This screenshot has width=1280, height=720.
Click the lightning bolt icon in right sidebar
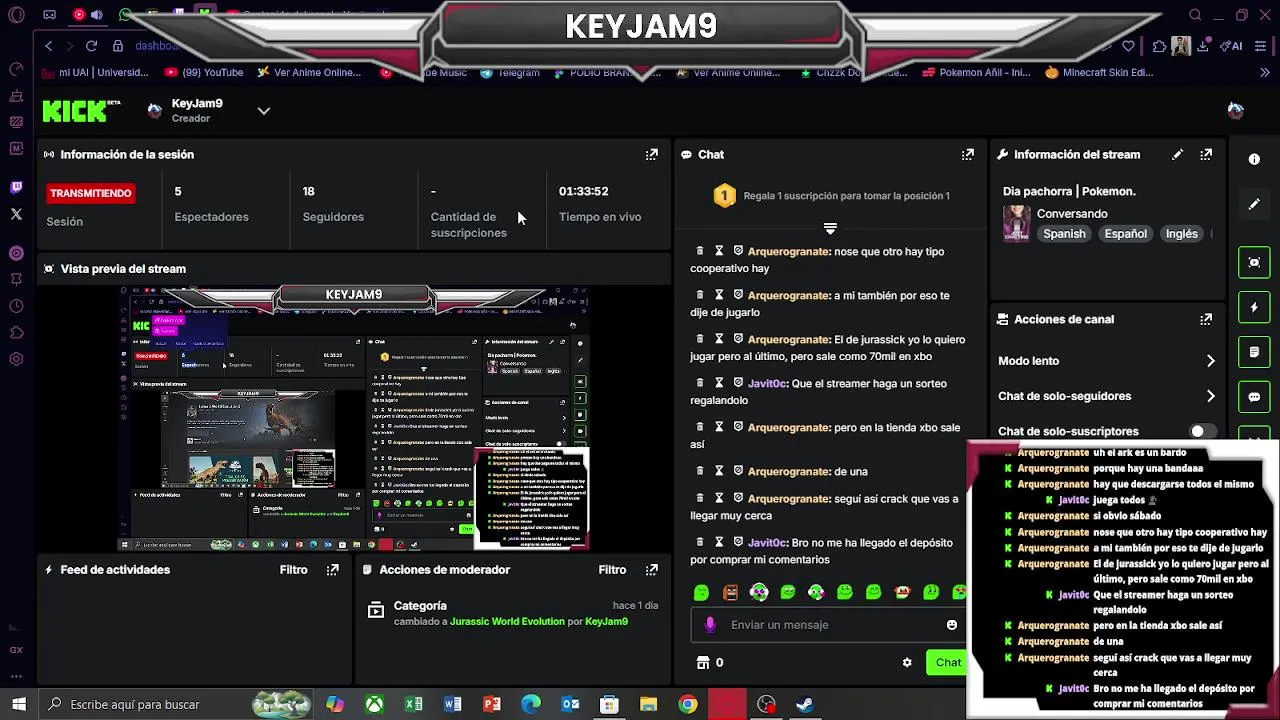coord(1254,307)
